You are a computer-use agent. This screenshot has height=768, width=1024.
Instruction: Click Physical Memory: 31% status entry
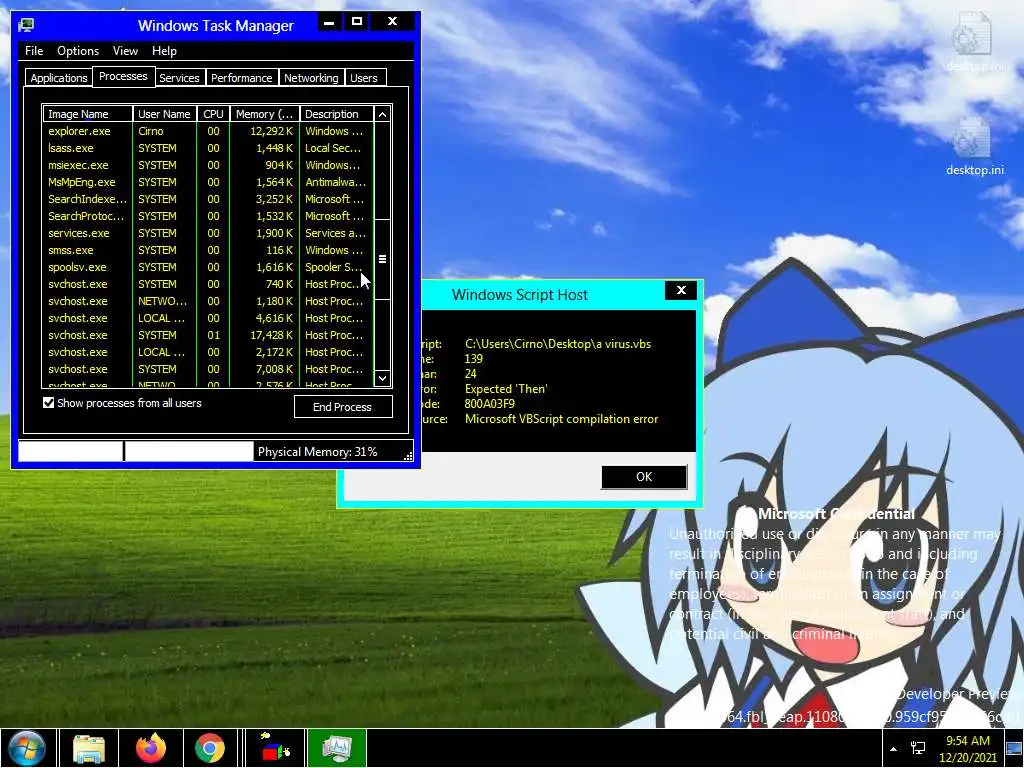[x=317, y=452]
